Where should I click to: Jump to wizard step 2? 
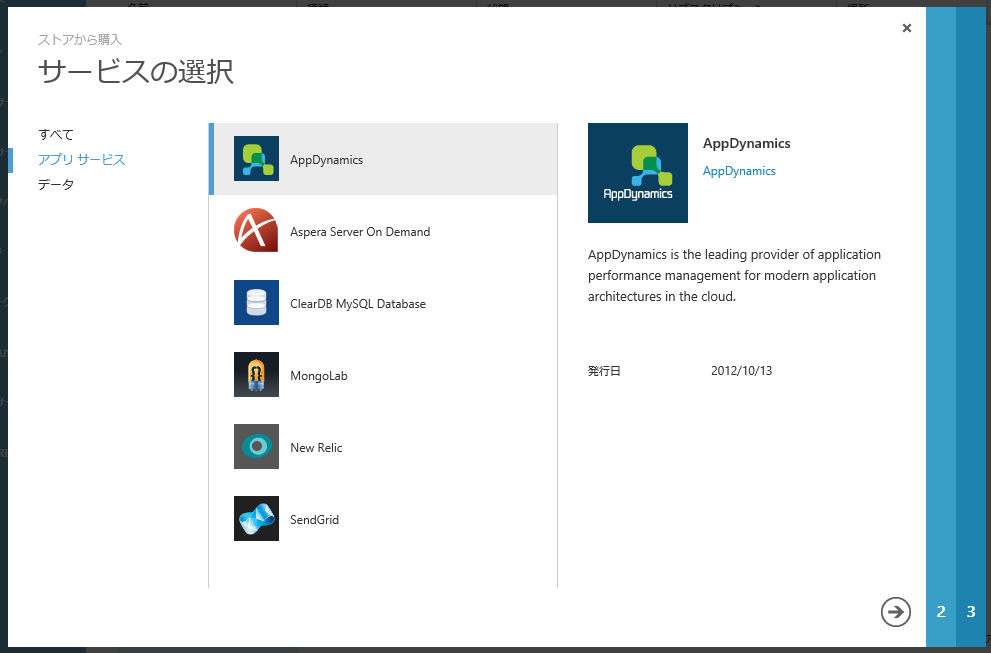tap(941, 611)
